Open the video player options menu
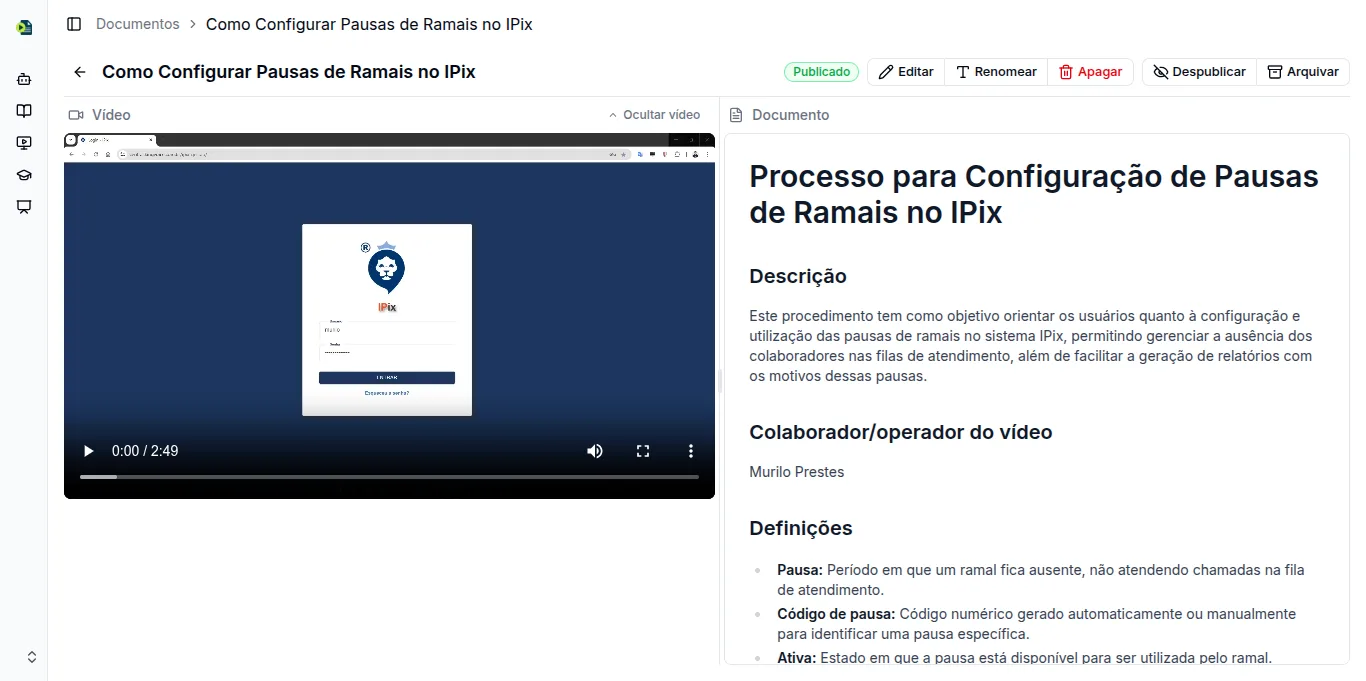 point(690,451)
